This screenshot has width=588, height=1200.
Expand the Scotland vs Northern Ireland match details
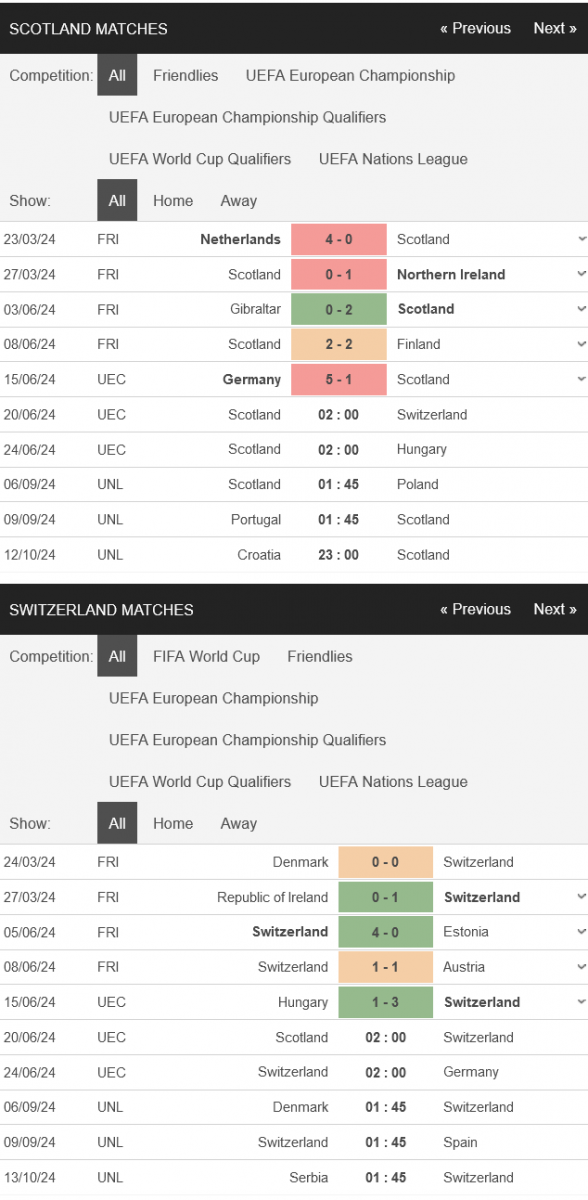tap(581, 274)
